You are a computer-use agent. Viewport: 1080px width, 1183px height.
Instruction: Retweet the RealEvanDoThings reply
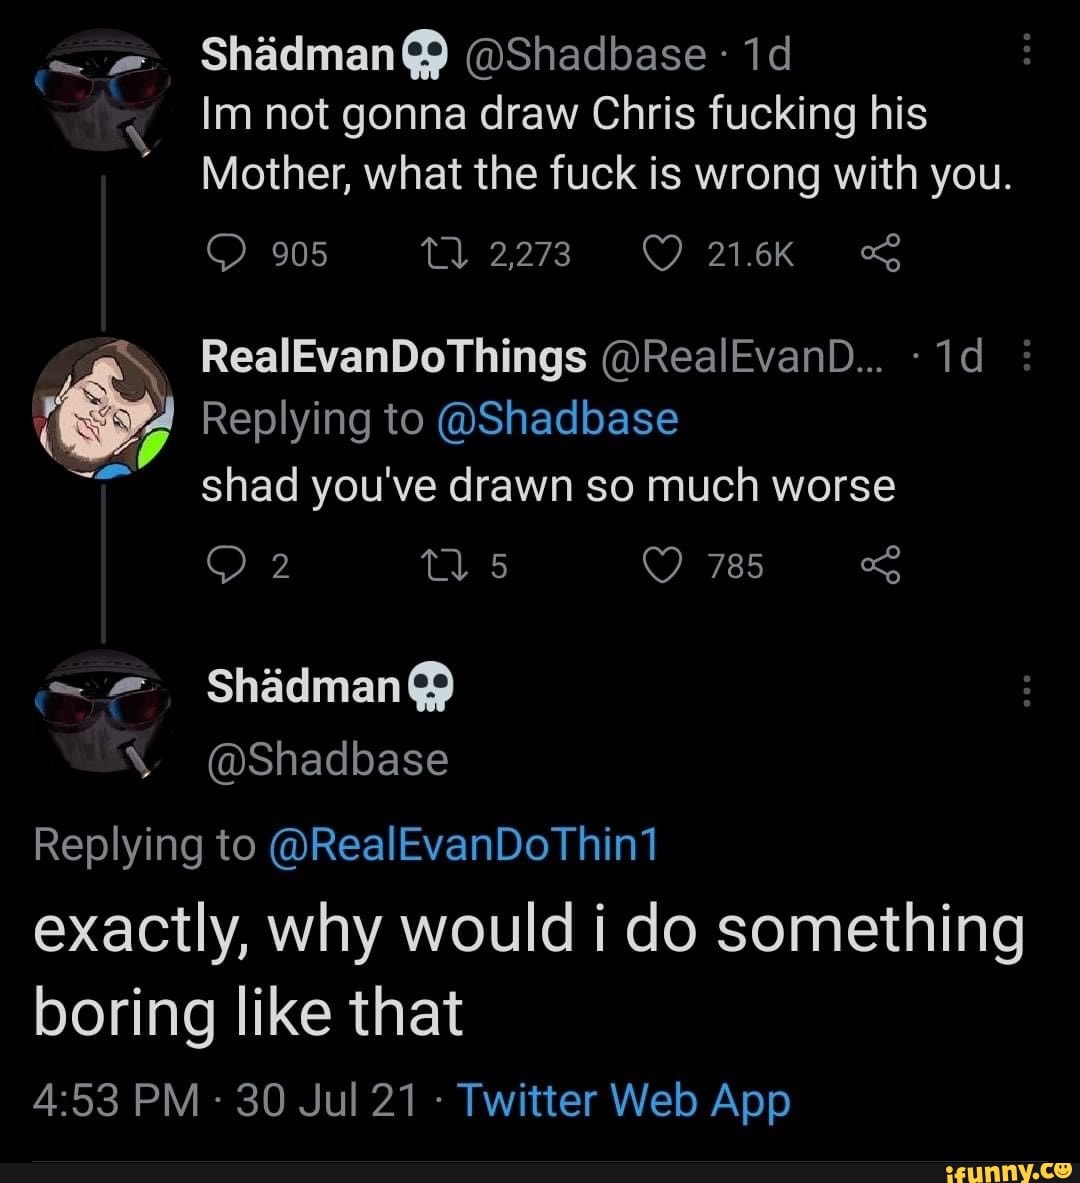pos(461,566)
